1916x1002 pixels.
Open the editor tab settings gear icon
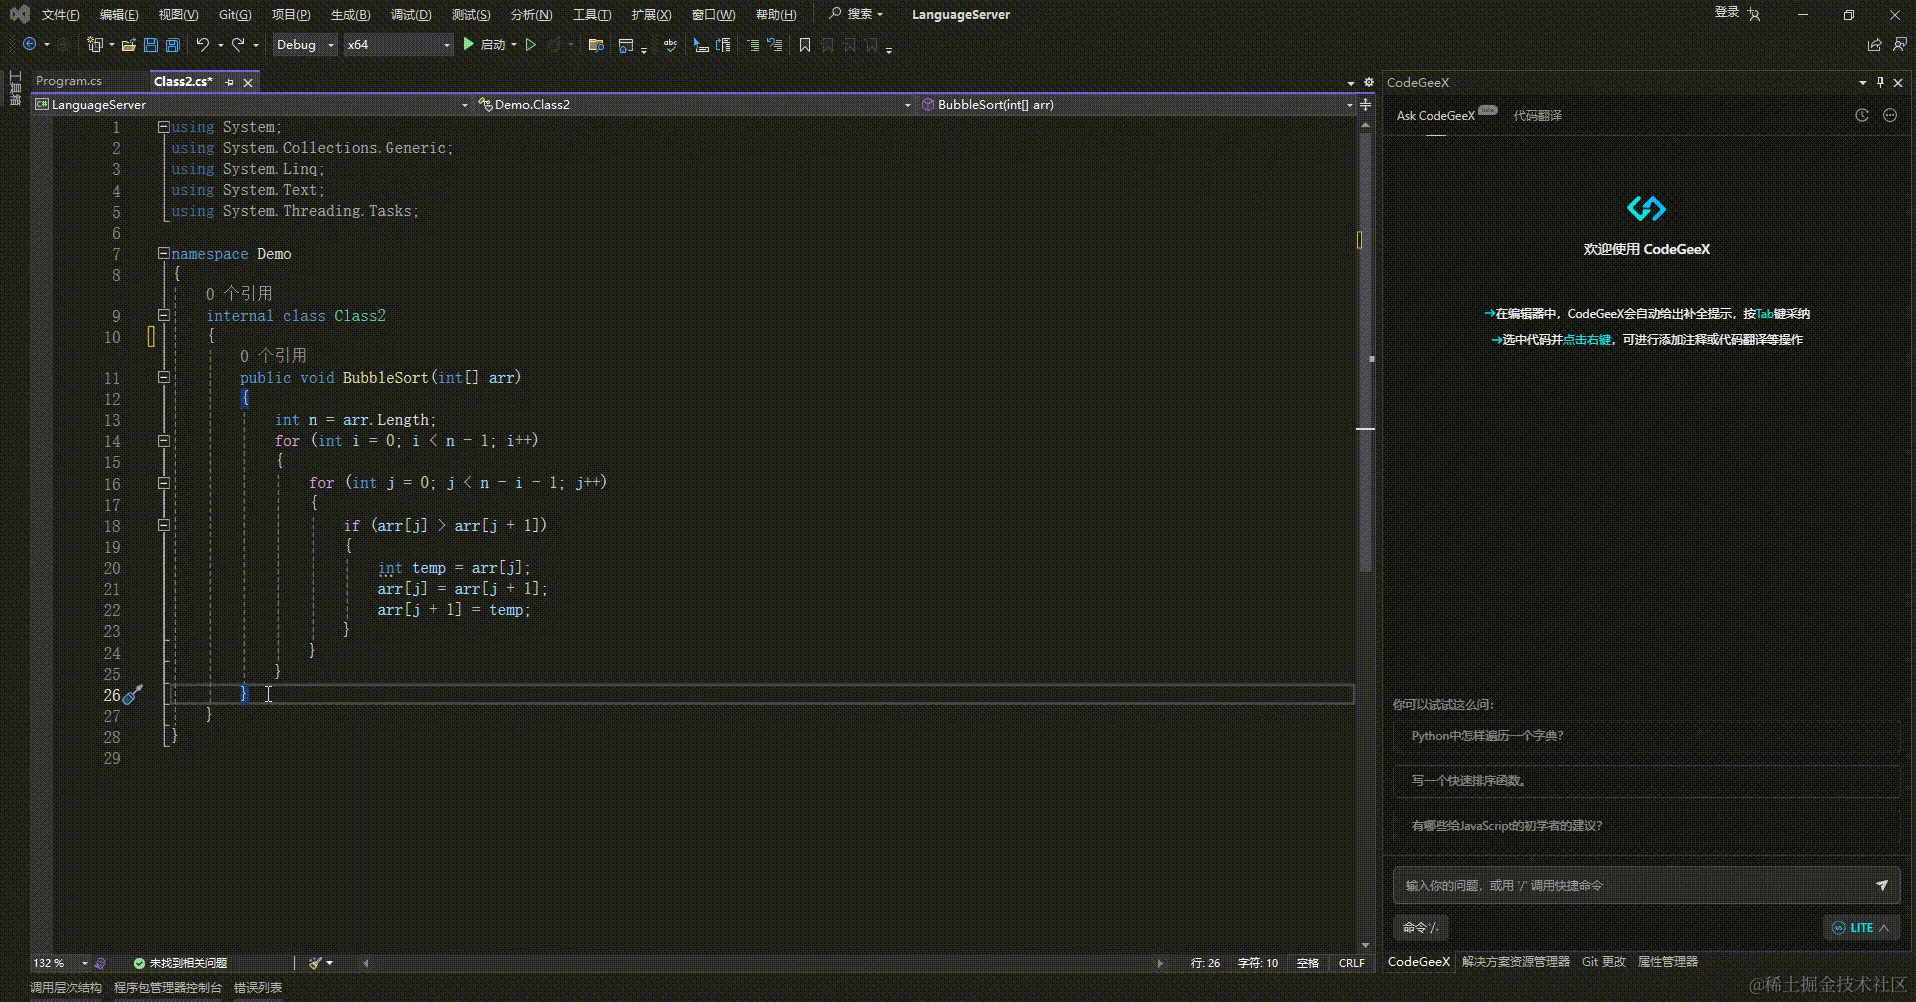coord(1369,82)
